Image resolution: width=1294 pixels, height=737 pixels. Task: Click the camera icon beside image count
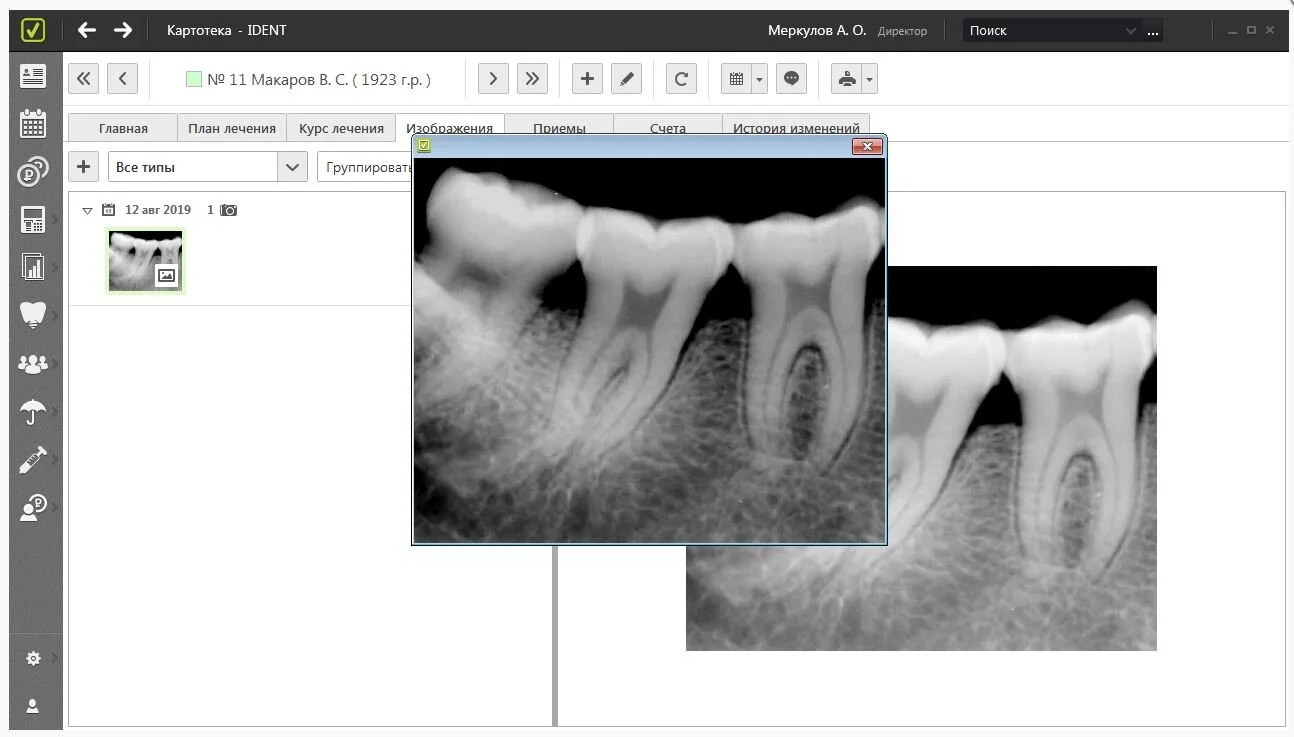(229, 210)
